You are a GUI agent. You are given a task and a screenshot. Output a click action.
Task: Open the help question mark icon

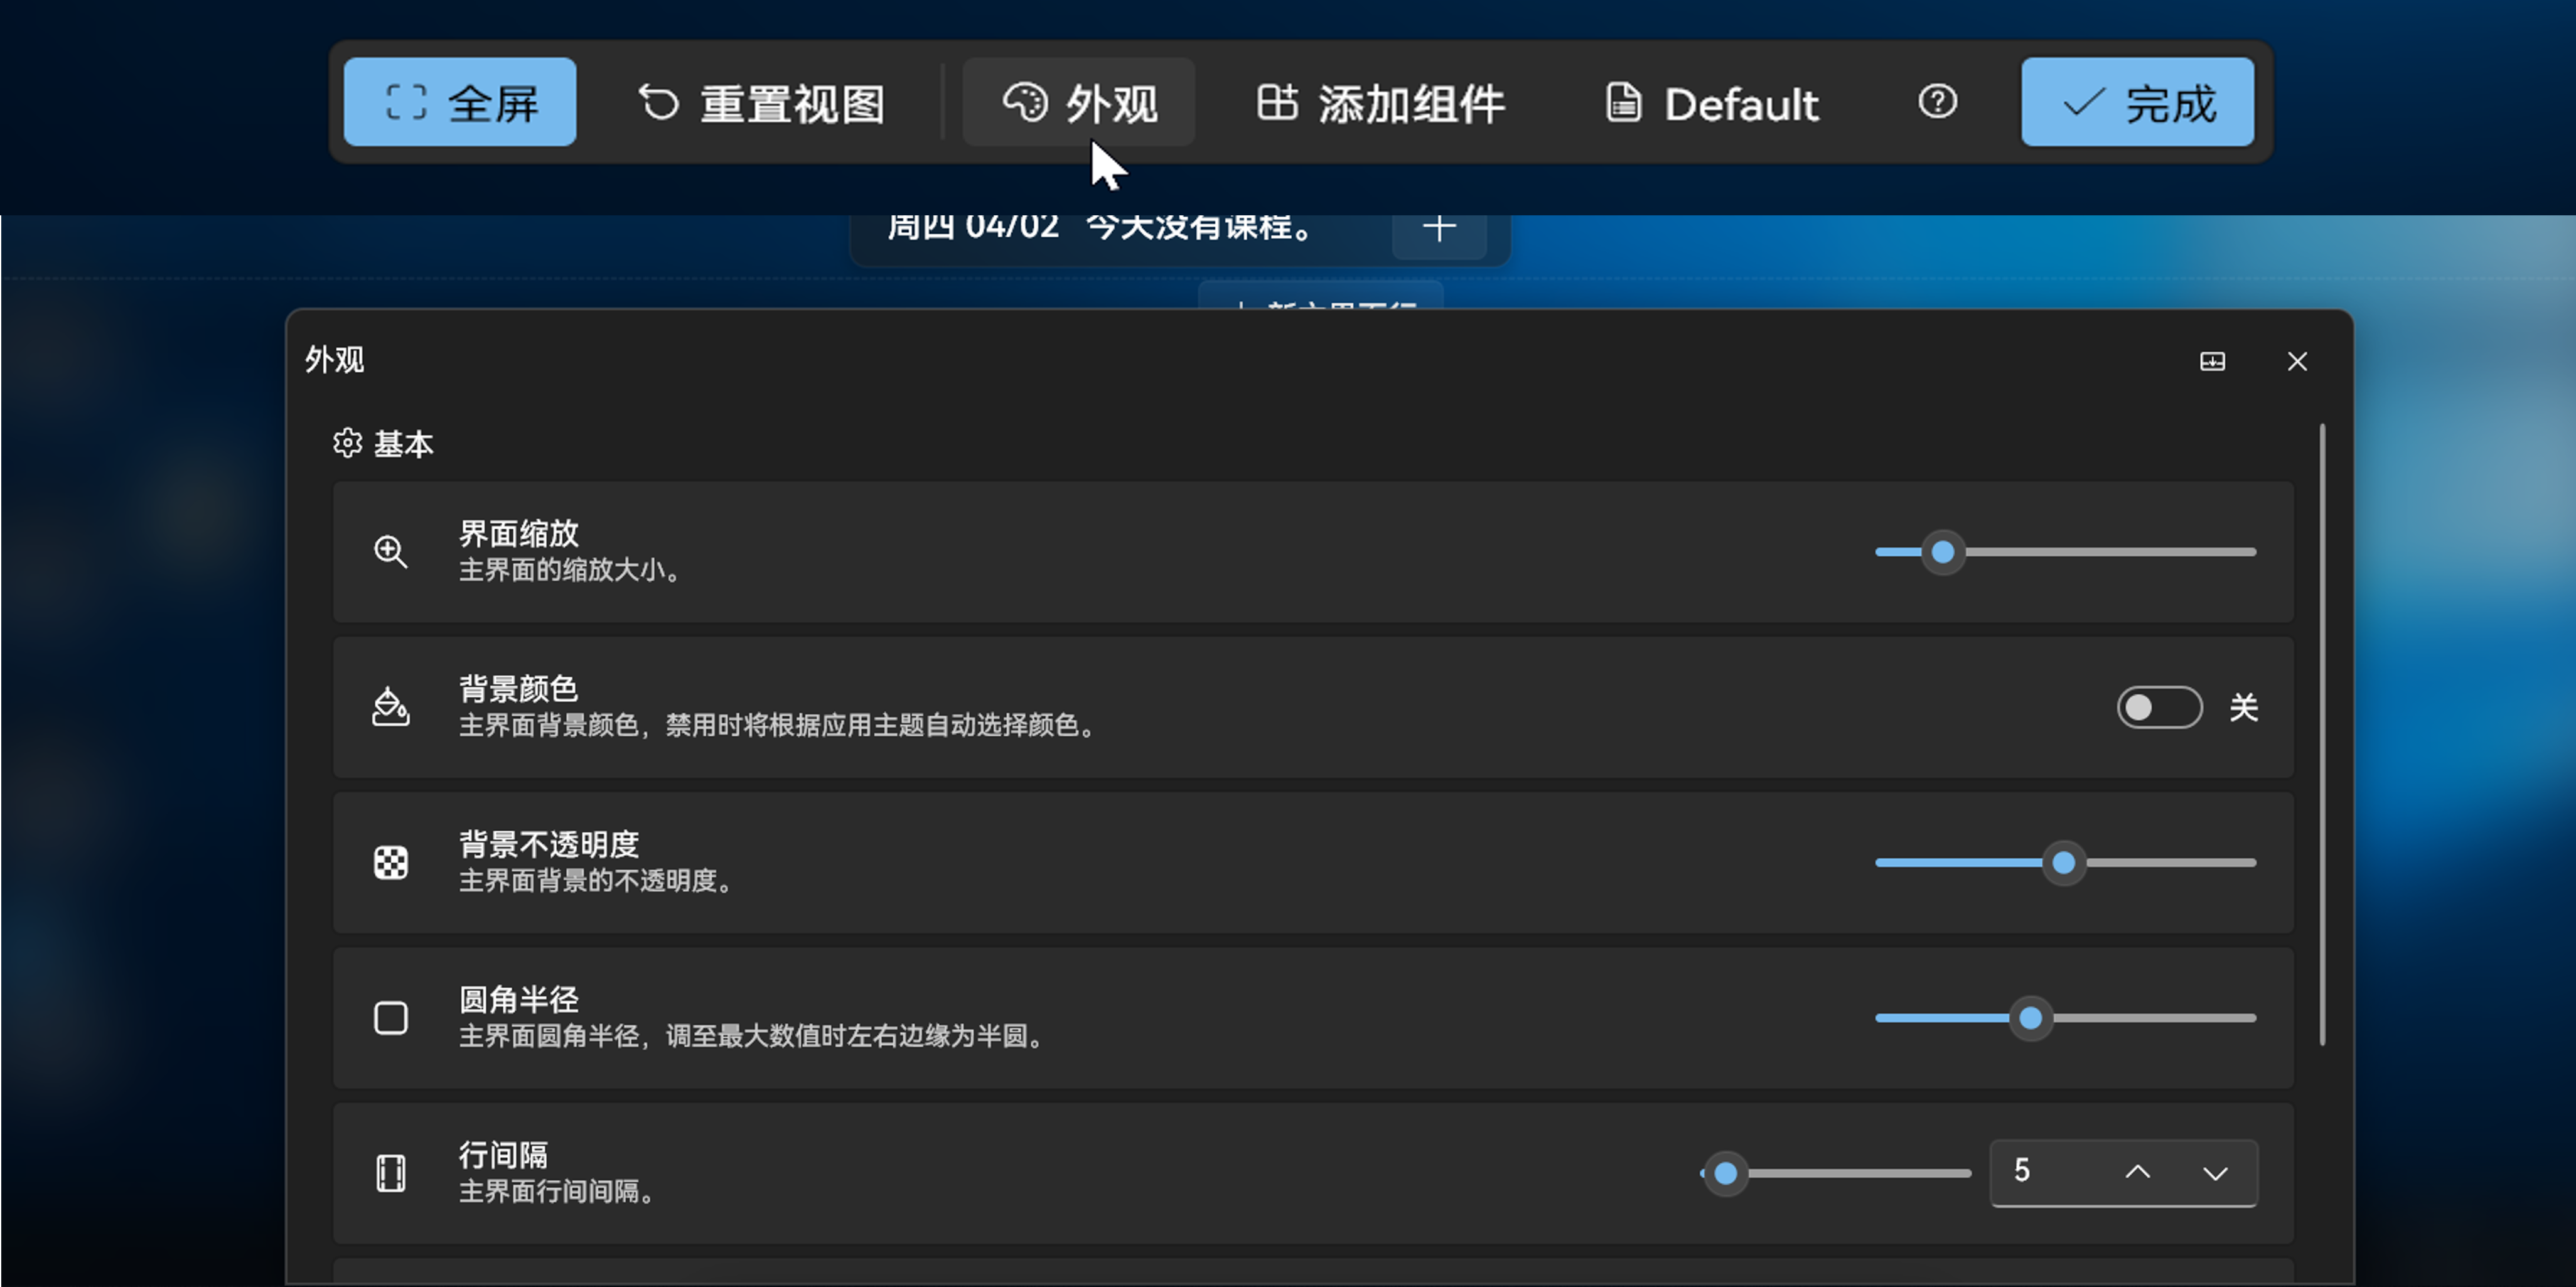click(x=1937, y=101)
